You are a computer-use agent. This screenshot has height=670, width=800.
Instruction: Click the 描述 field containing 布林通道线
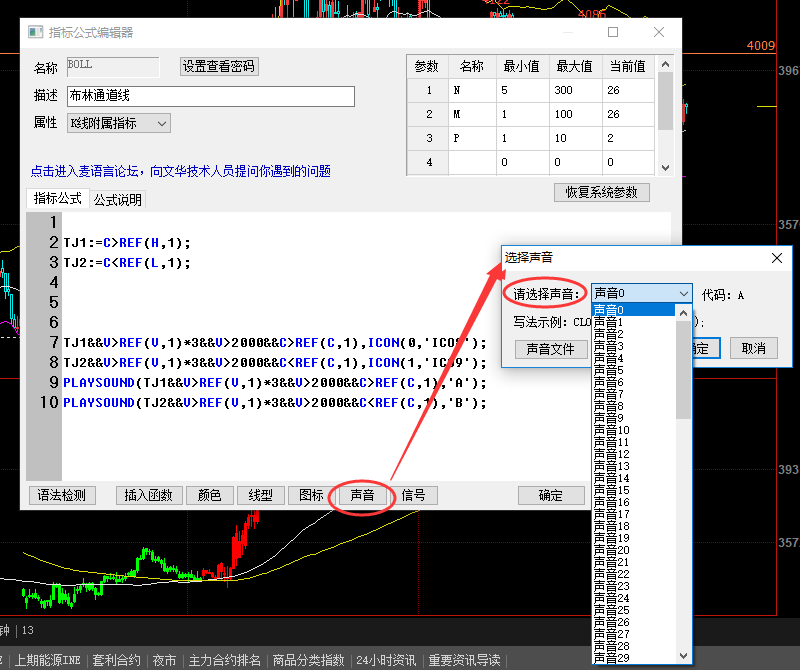[210, 96]
